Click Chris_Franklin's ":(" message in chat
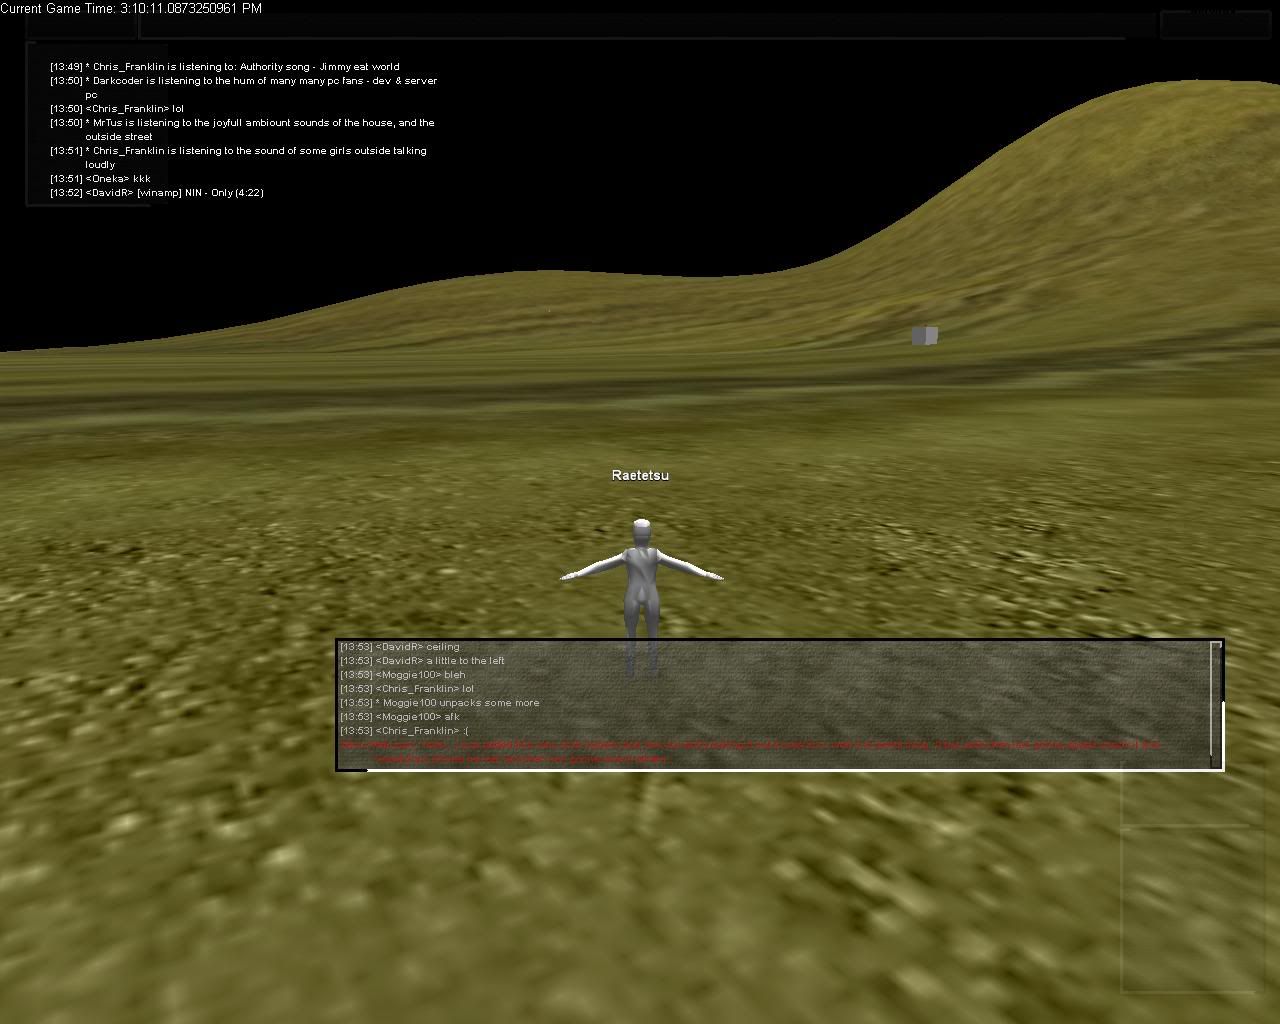 pyautogui.click(x=405, y=731)
